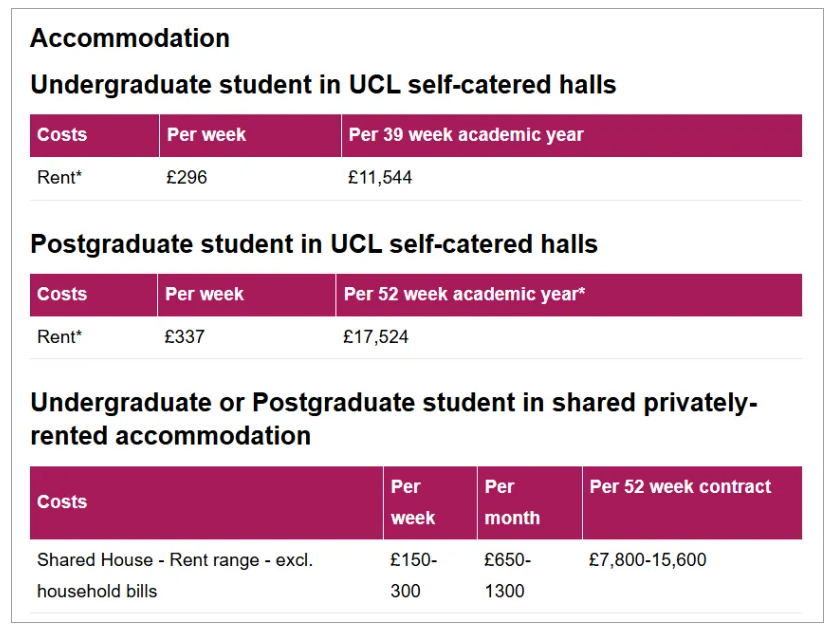Image resolution: width=837 pixels, height=630 pixels.
Task: Select the £11,544 academic year rent cell
Action: [x=380, y=178]
